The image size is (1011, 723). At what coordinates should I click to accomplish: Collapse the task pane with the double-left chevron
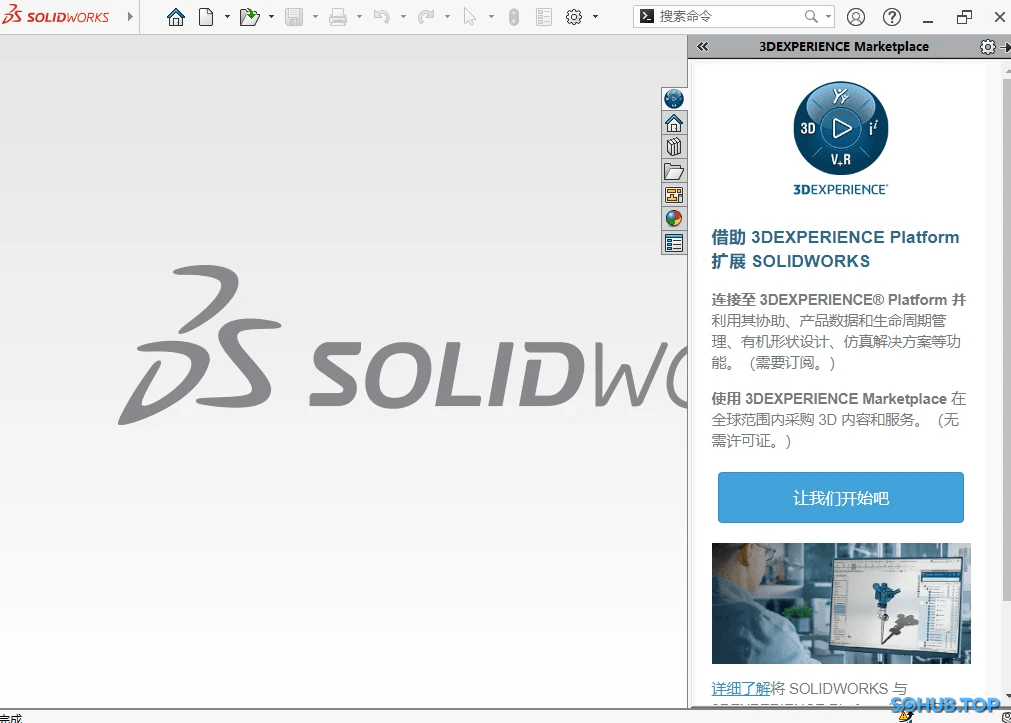tap(701, 46)
